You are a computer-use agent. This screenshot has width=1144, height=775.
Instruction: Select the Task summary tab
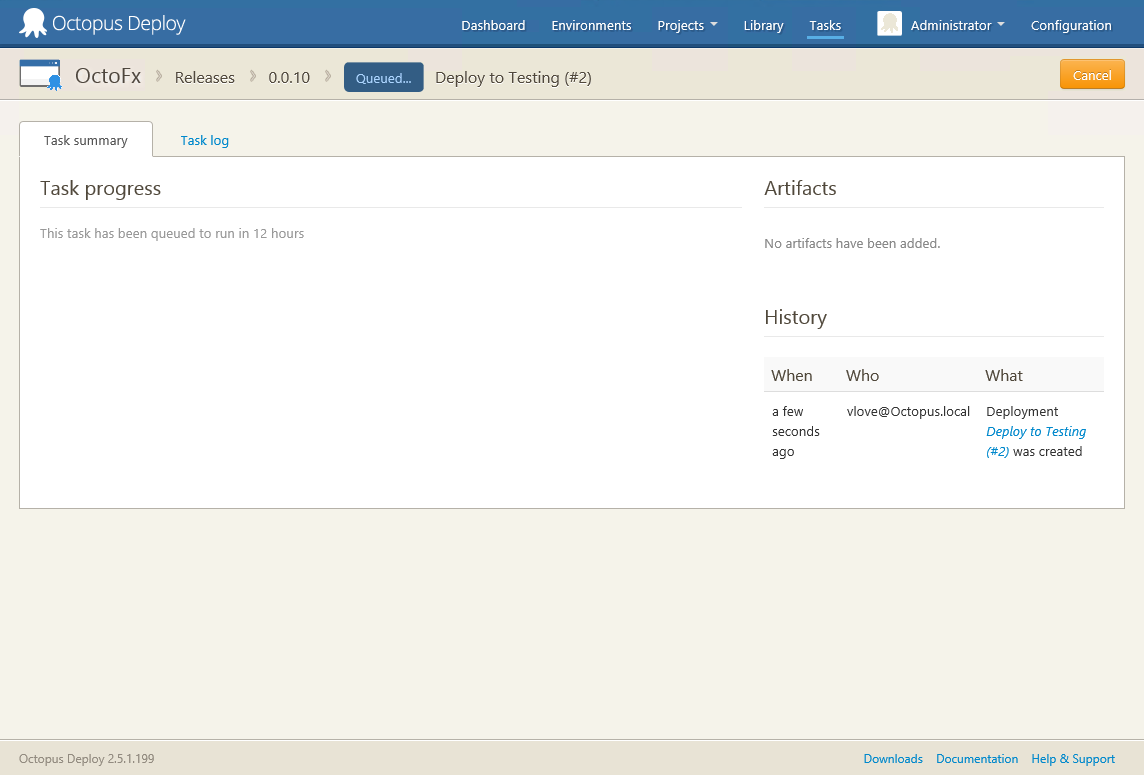click(86, 140)
